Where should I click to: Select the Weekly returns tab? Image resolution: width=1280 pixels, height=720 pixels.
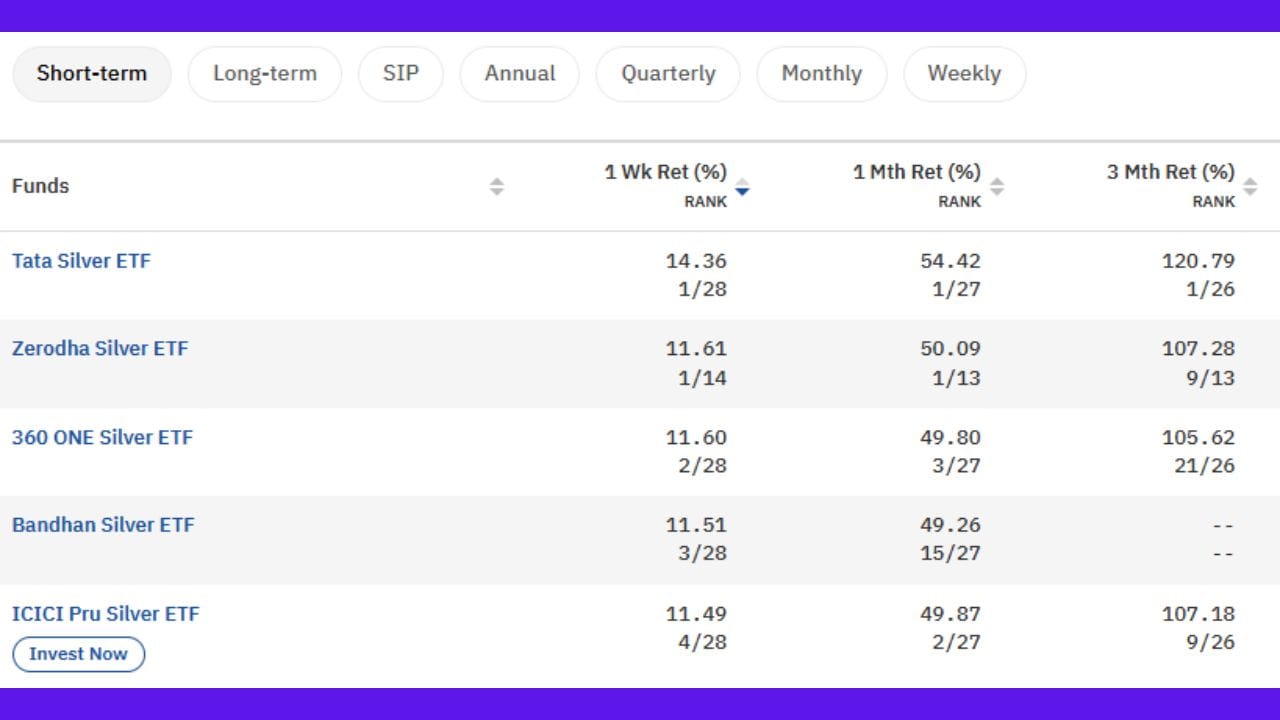pos(964,74)
